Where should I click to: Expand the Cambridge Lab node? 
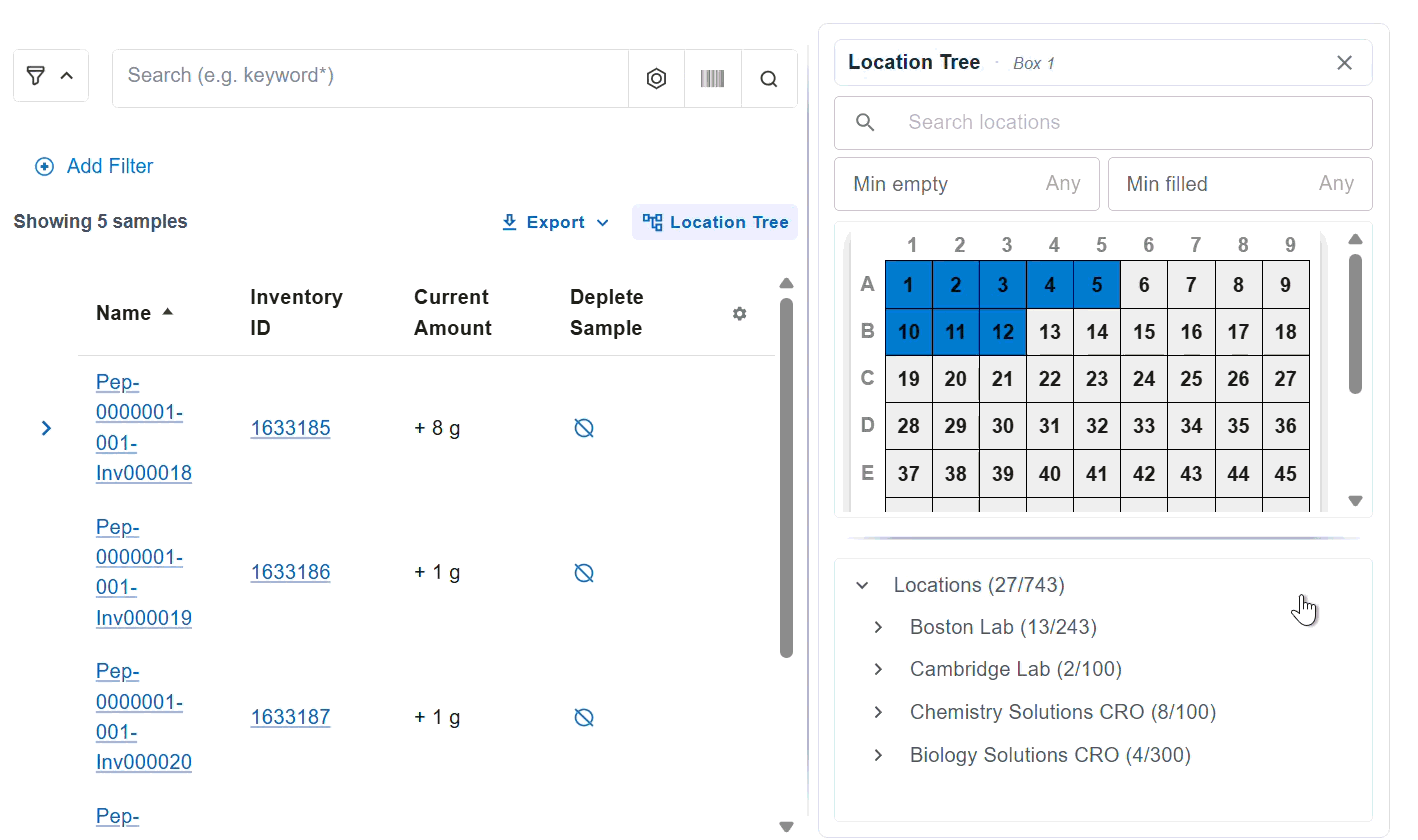coord(878,669)
